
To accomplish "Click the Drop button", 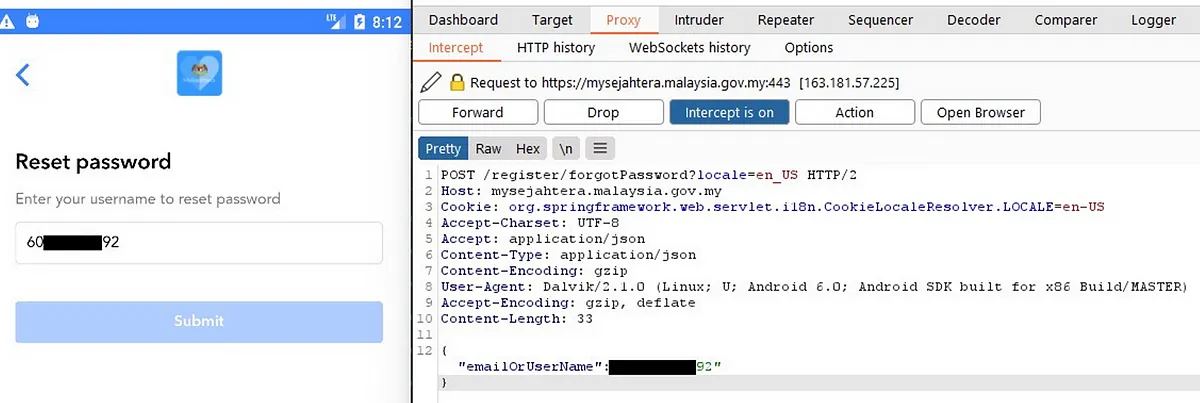I will (x=603, y=112).
